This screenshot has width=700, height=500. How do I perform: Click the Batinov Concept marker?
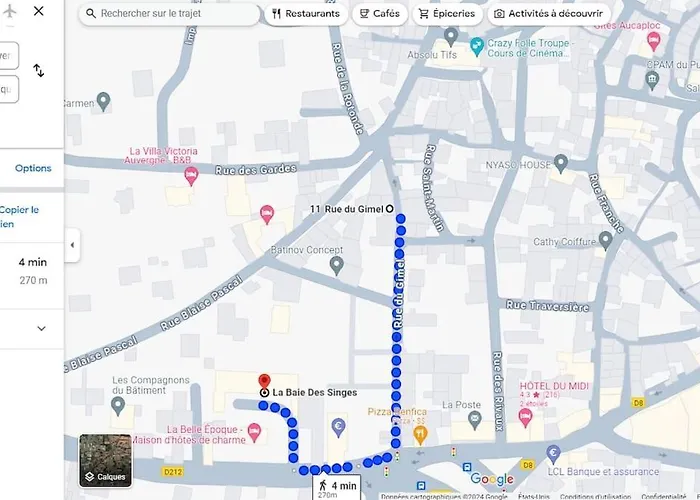[337, 265]
